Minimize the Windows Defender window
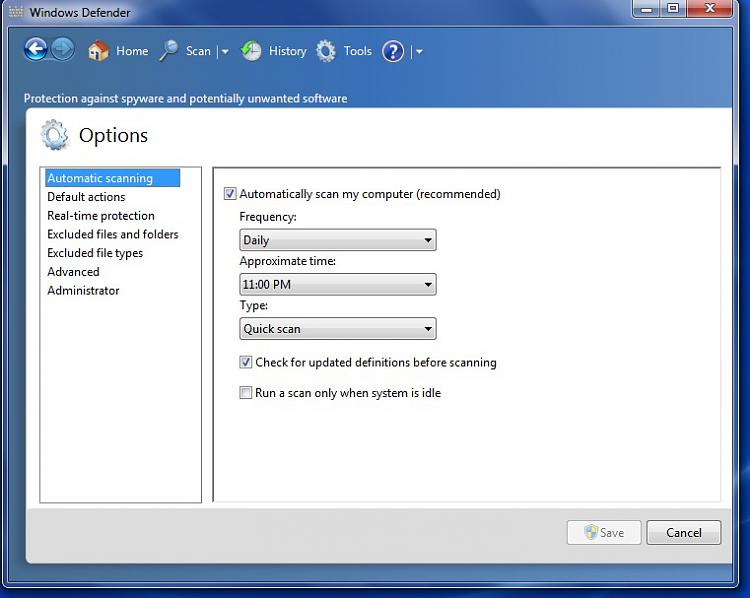 pyautogui.click(x=646, y=9)
